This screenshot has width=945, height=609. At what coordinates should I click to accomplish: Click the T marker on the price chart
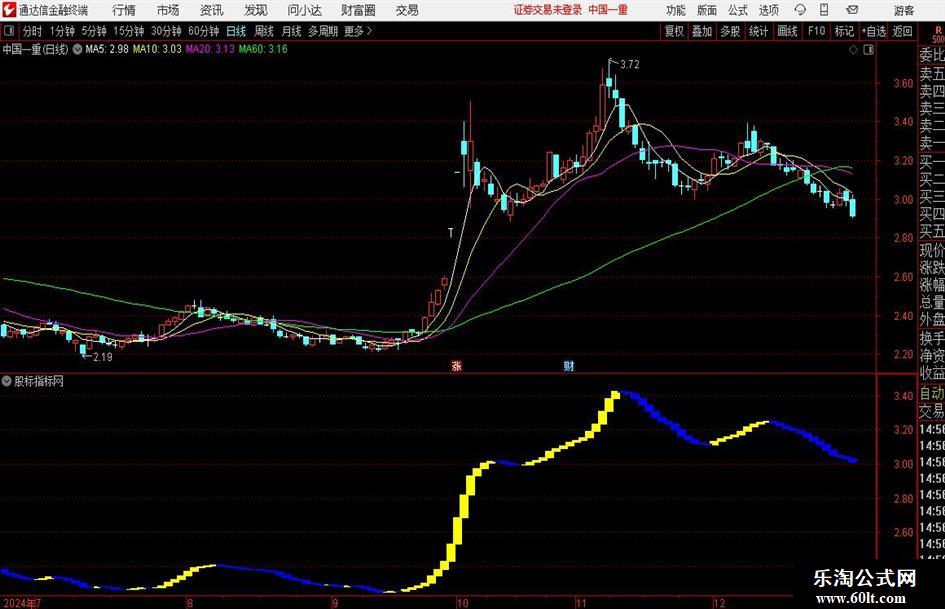(x=450, y=233)
